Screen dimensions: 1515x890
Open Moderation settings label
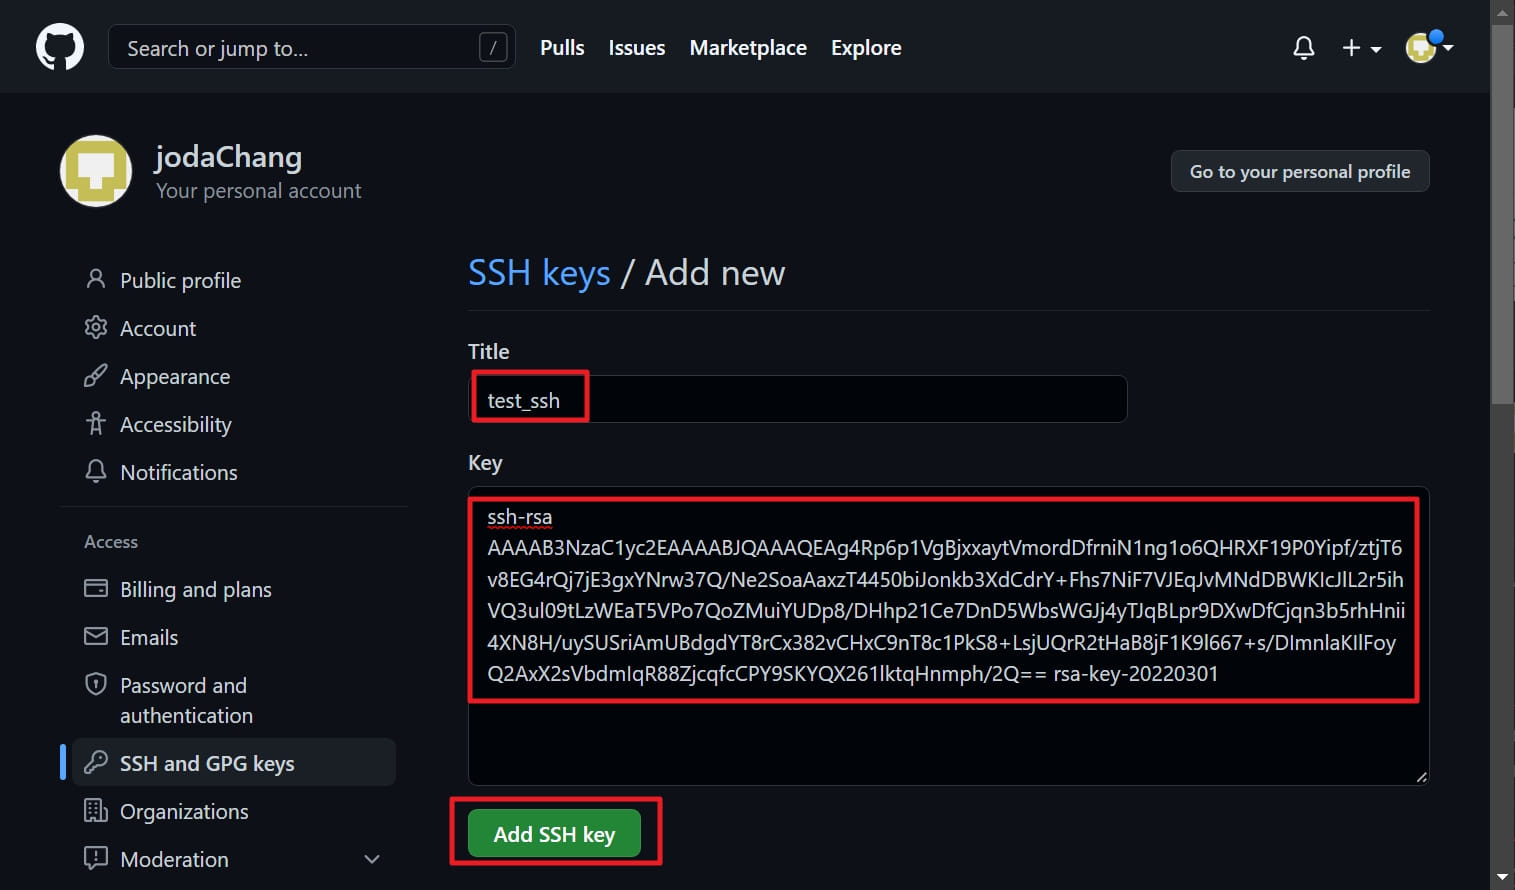click(x=174, y=859)
